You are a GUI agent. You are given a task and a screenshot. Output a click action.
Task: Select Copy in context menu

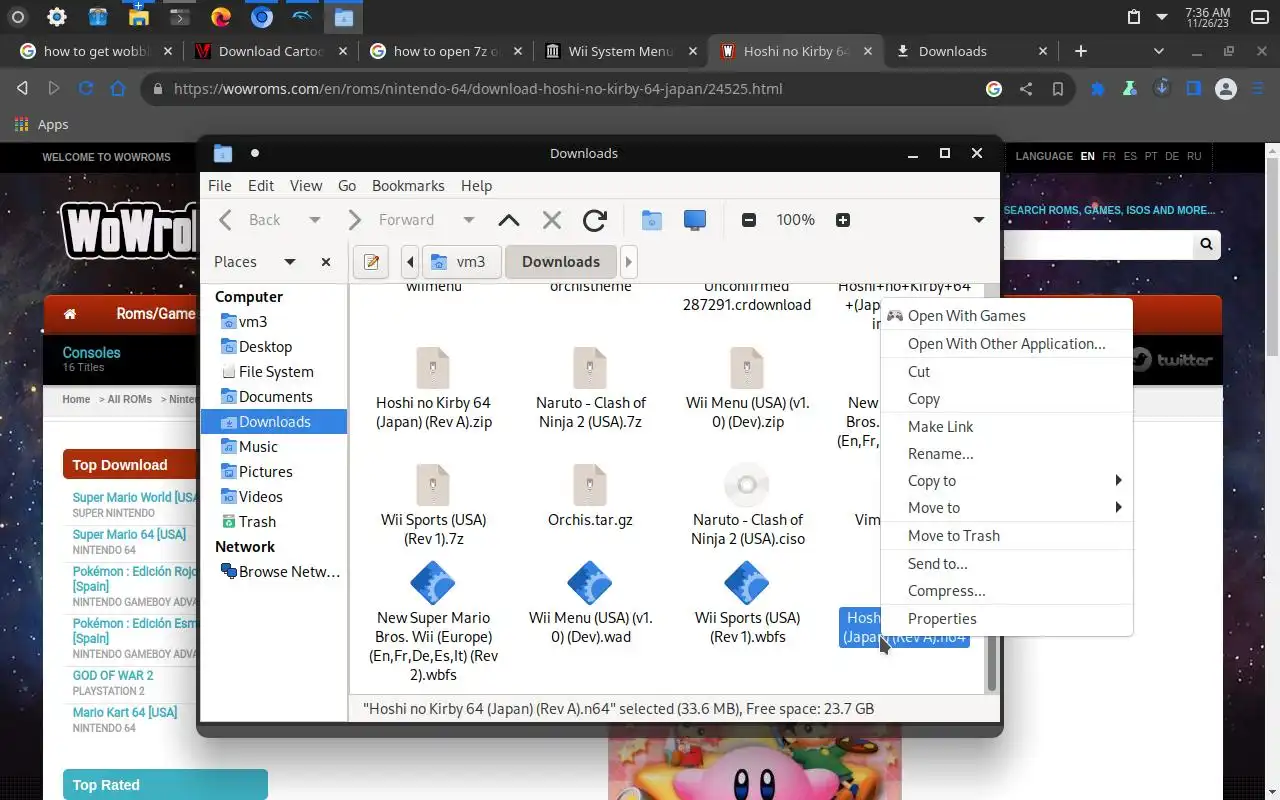tap(1006, 399)
